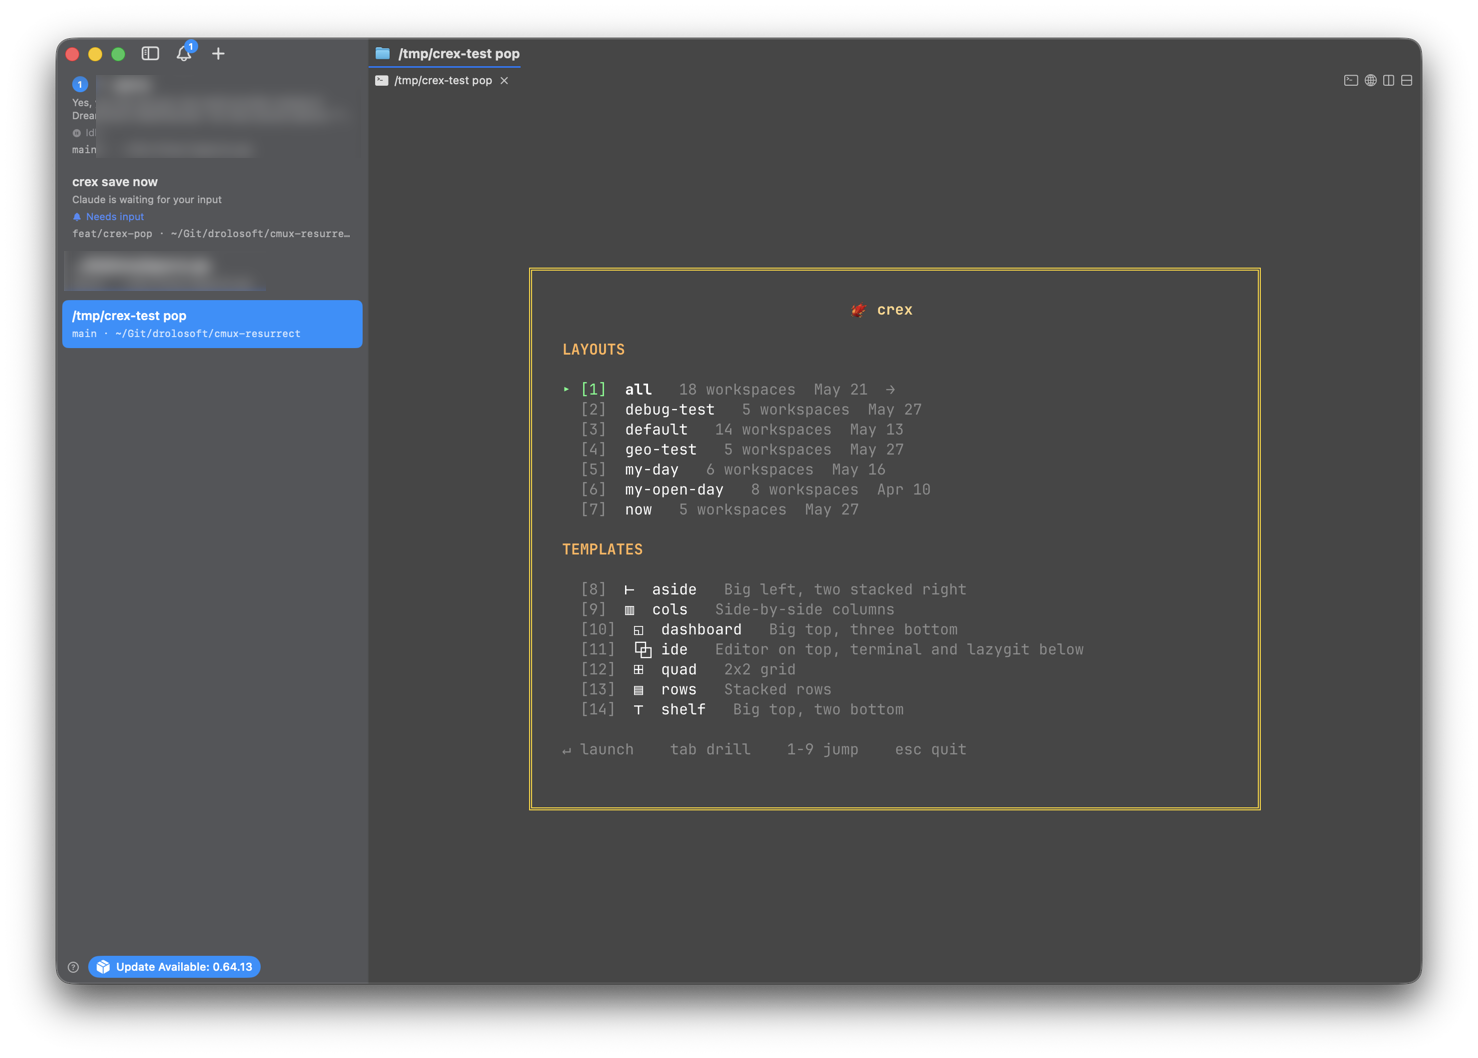
Task: Click the blue unread badge numbered 1
Action: [80, 84]
